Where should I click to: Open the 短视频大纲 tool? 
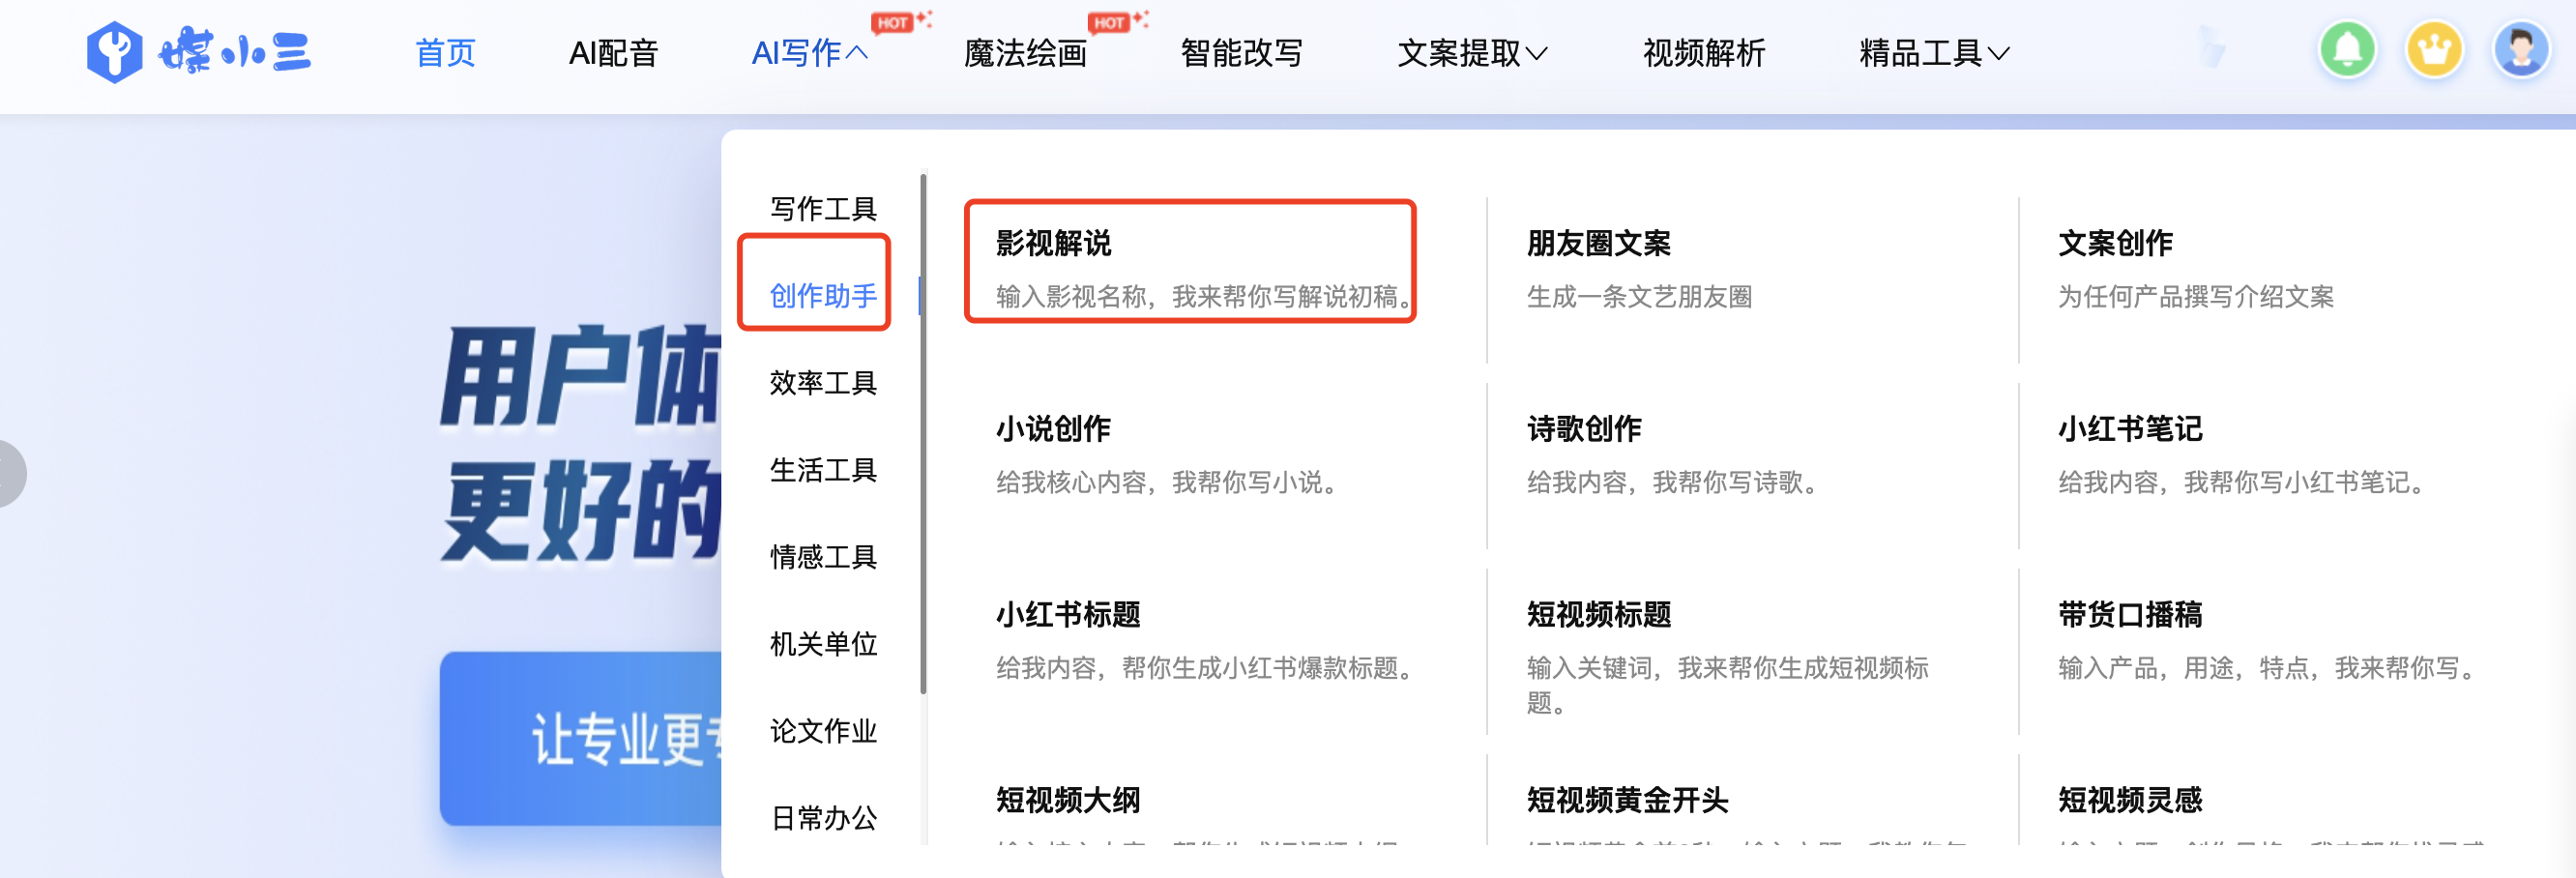coord(1068,800)
